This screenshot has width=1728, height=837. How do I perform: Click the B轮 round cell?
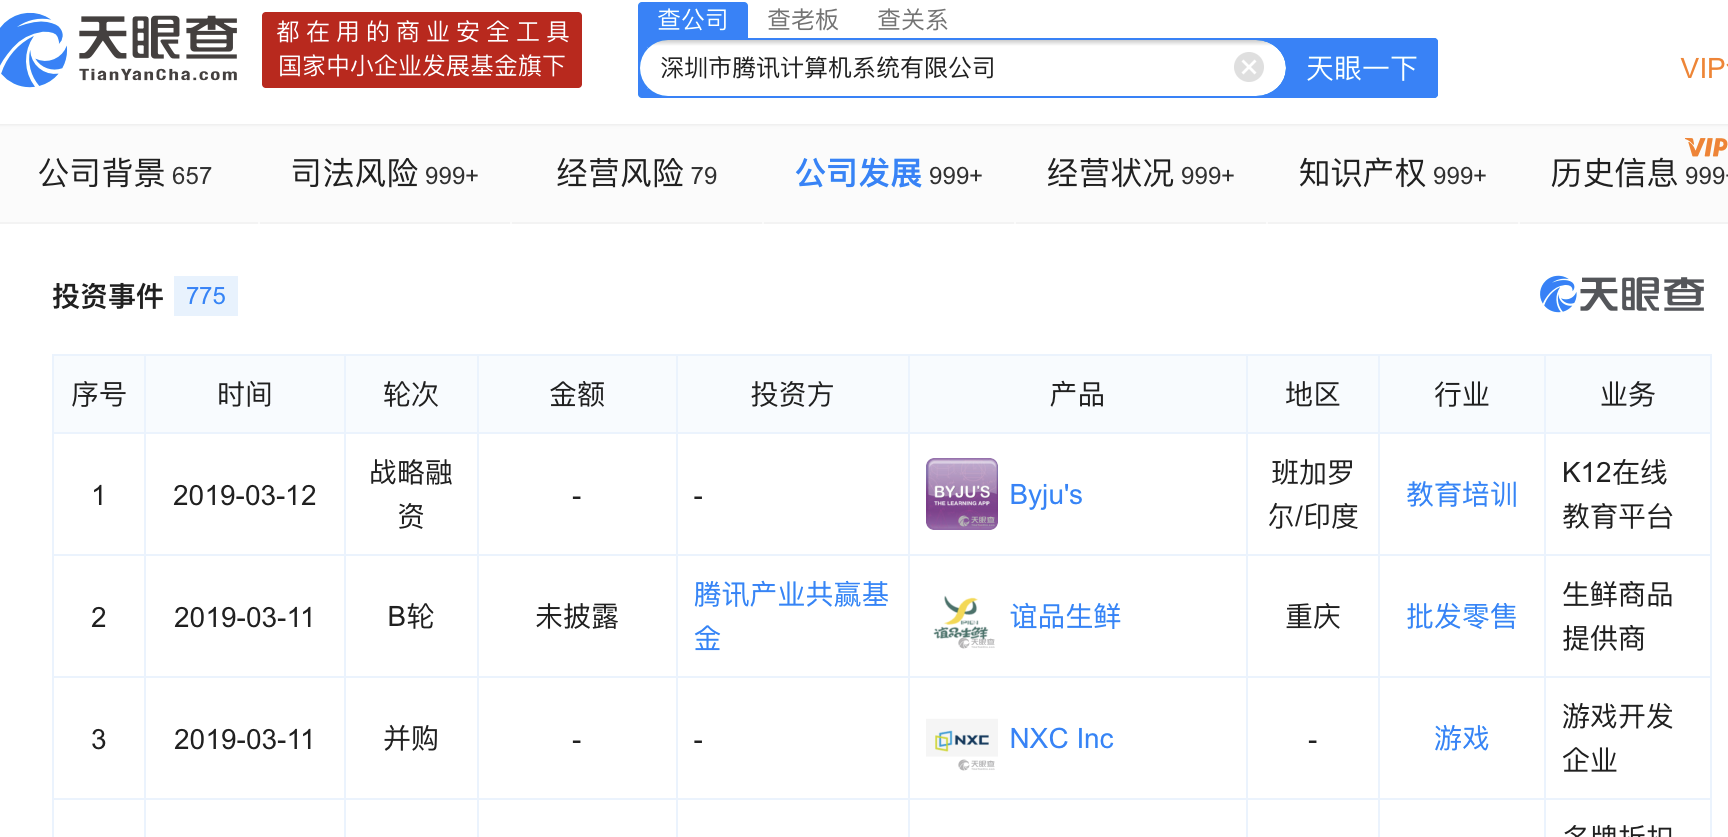click(x=411, y=616)
